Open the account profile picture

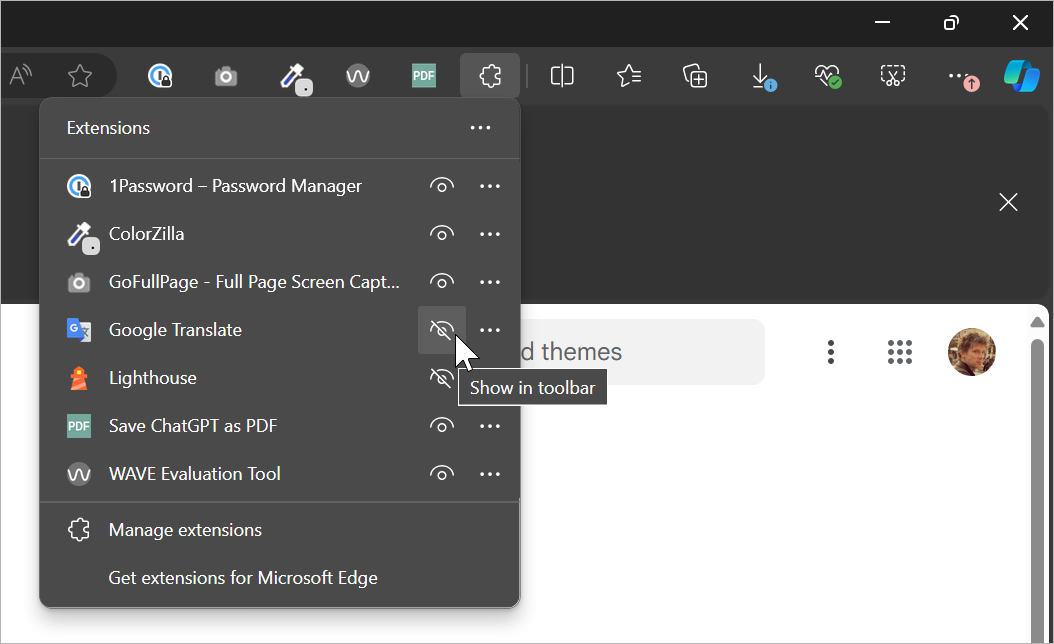971,352
